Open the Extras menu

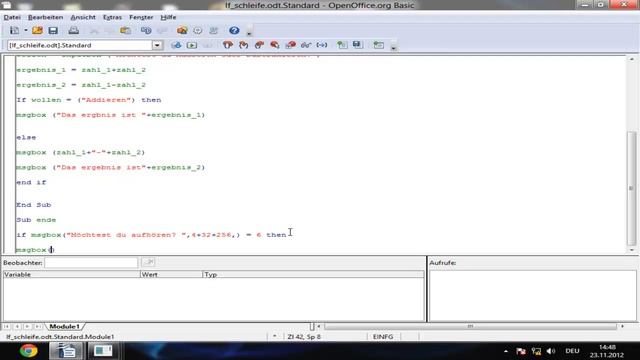(x=112, y=17)
